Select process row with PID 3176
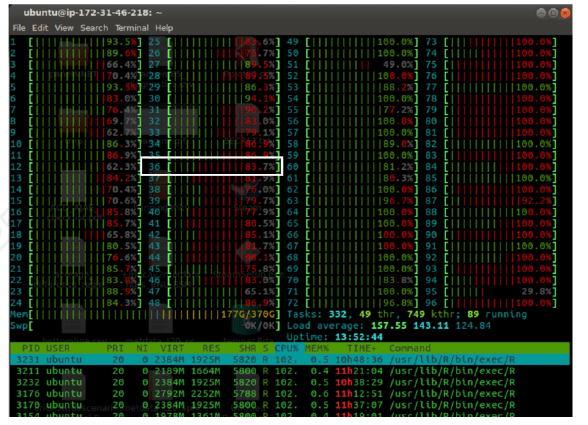The height and width of the screenshot is (425, 588). tap(290, 394)
